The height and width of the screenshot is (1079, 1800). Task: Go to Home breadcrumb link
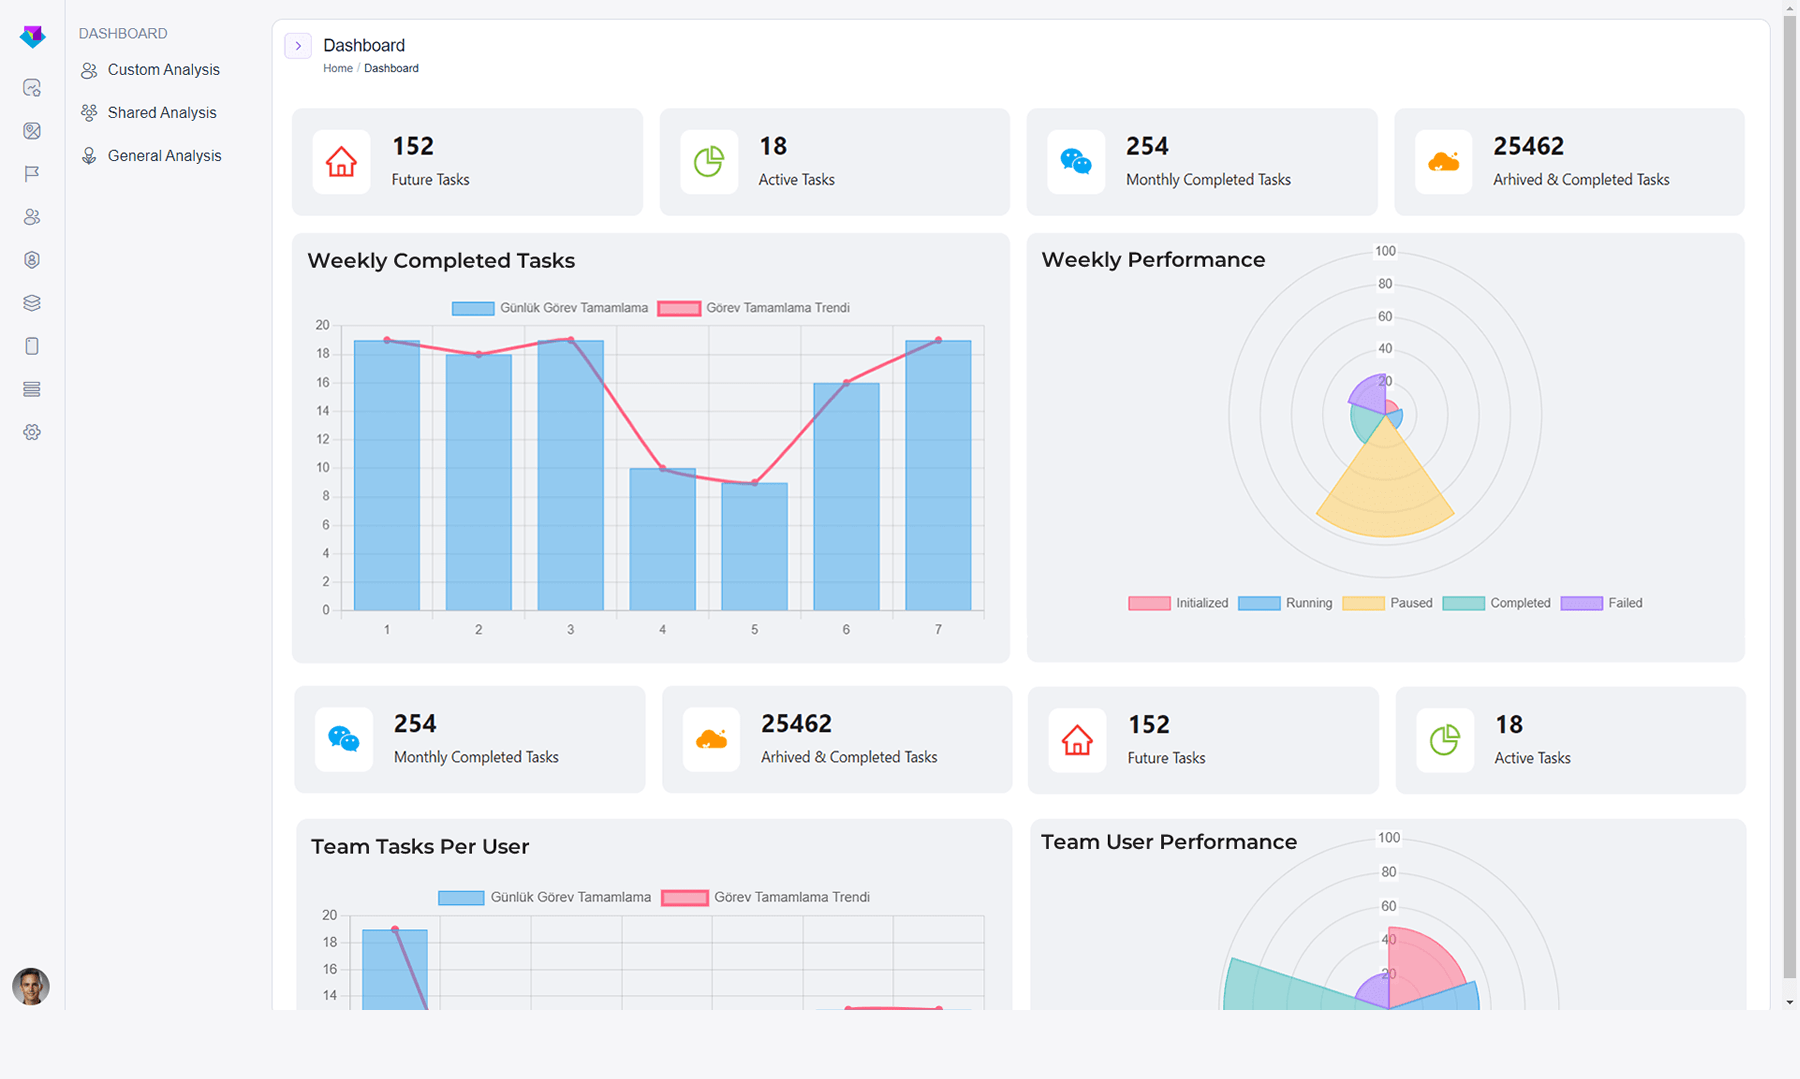(x=338, y=68)
